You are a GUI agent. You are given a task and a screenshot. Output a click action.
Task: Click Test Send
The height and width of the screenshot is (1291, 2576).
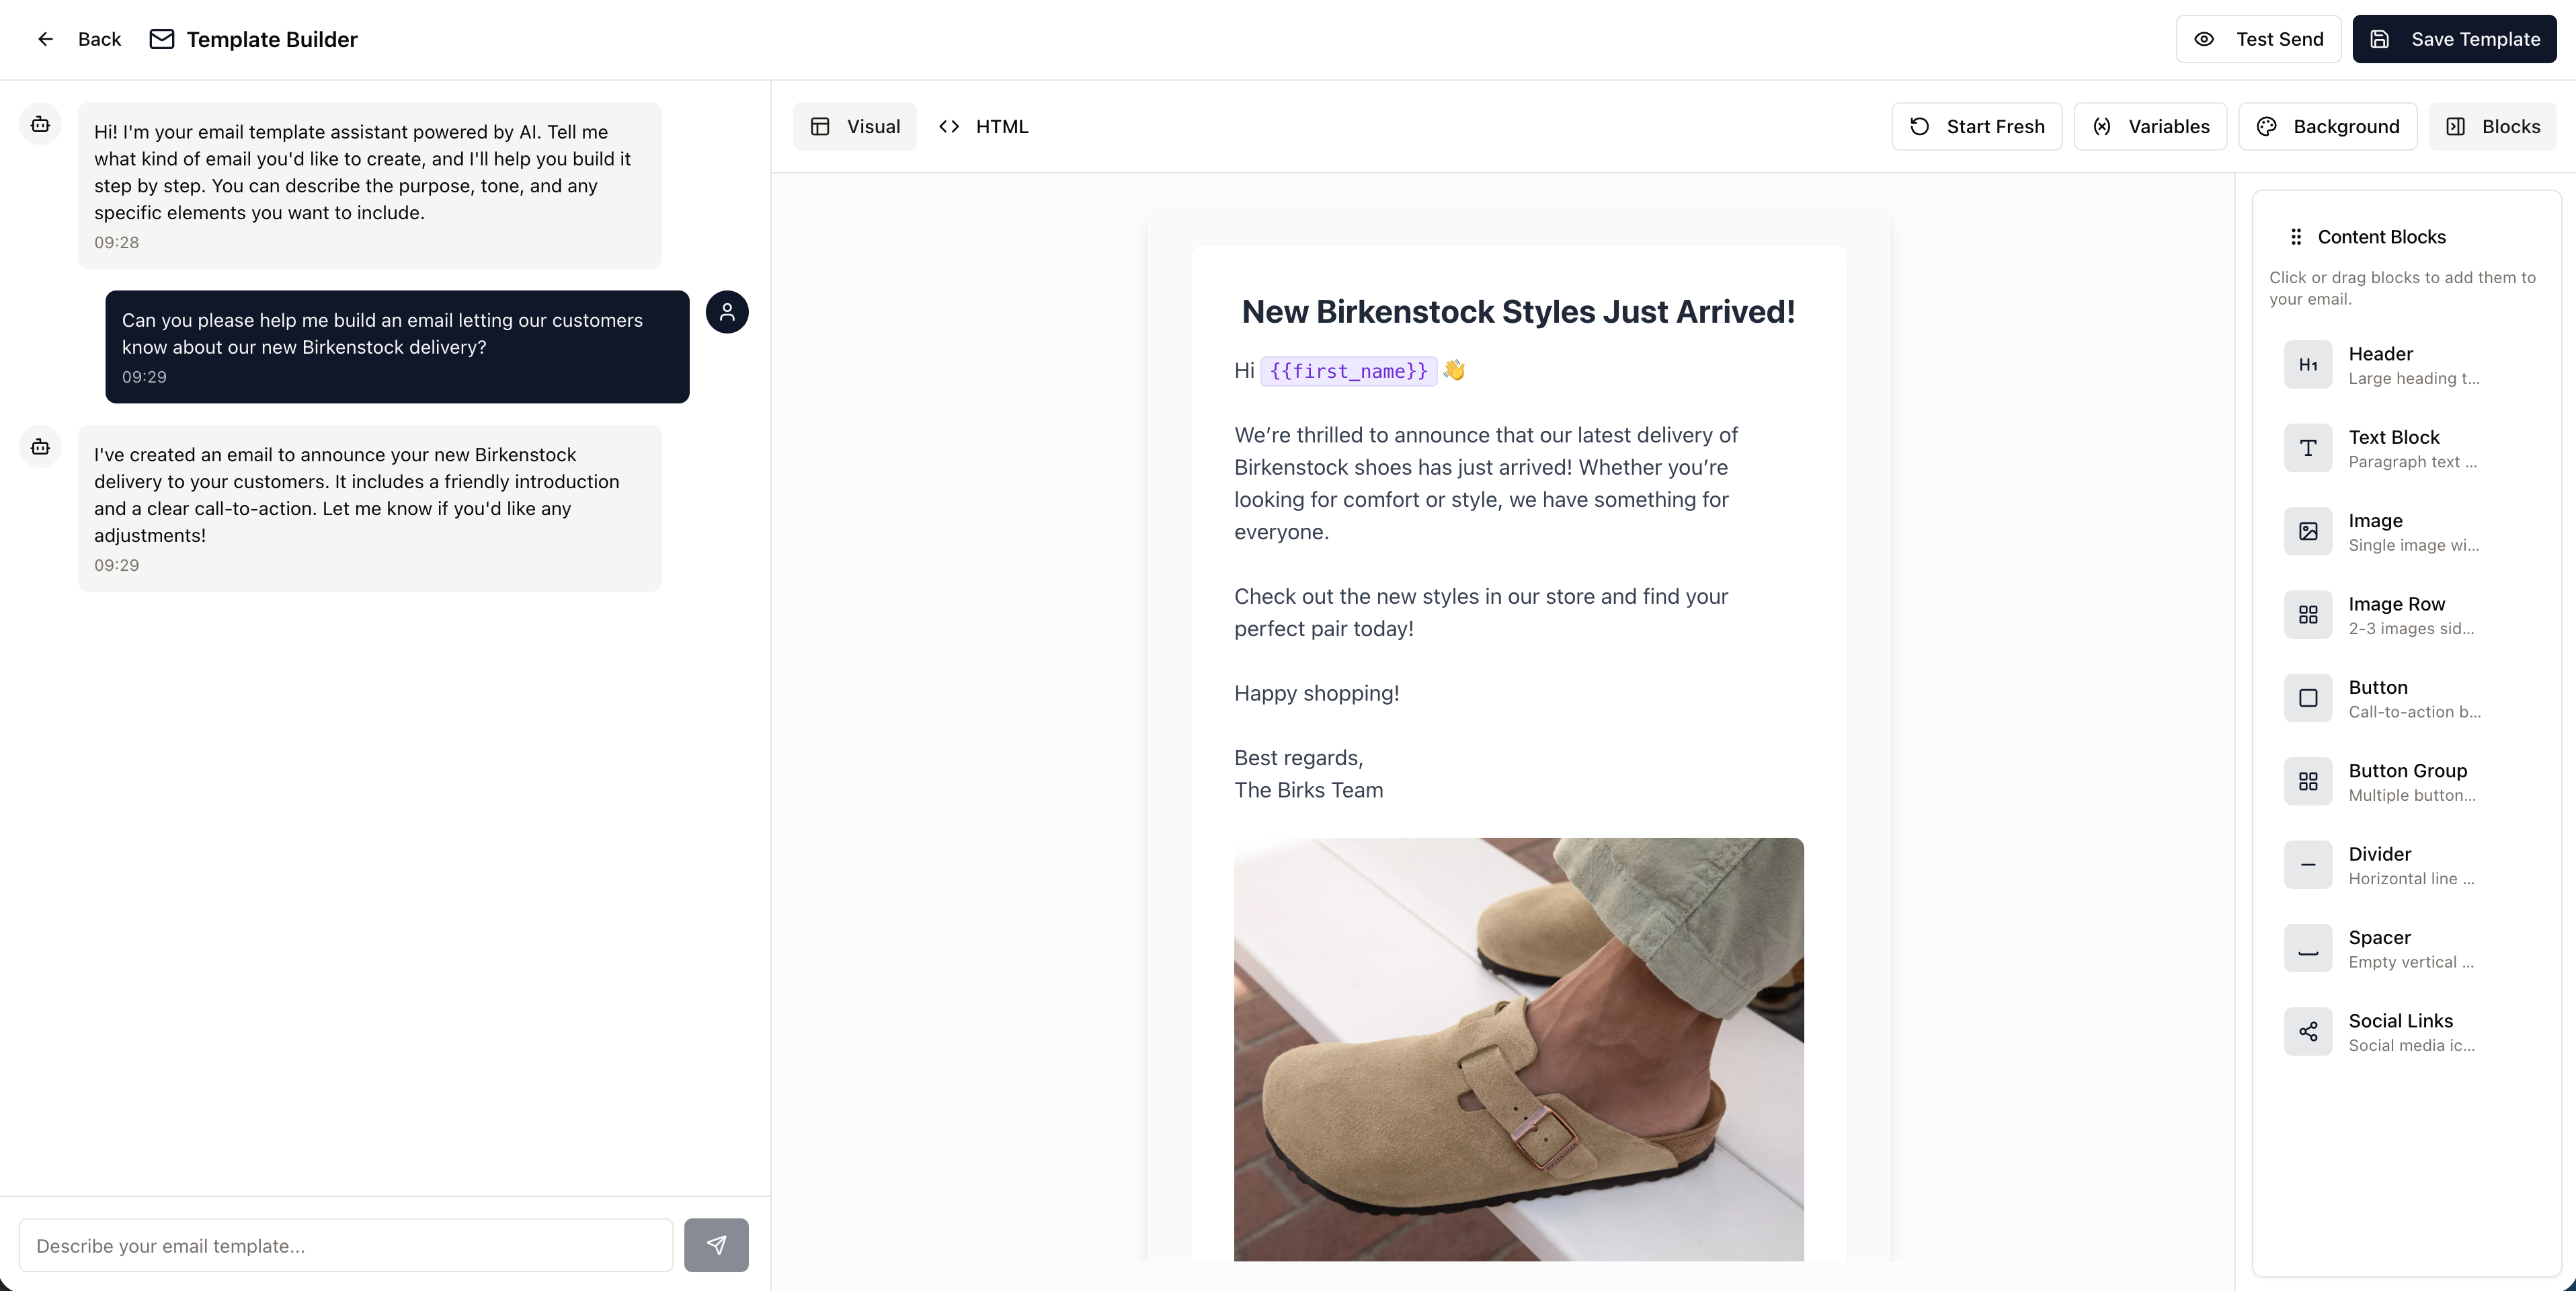[2259, 39]
